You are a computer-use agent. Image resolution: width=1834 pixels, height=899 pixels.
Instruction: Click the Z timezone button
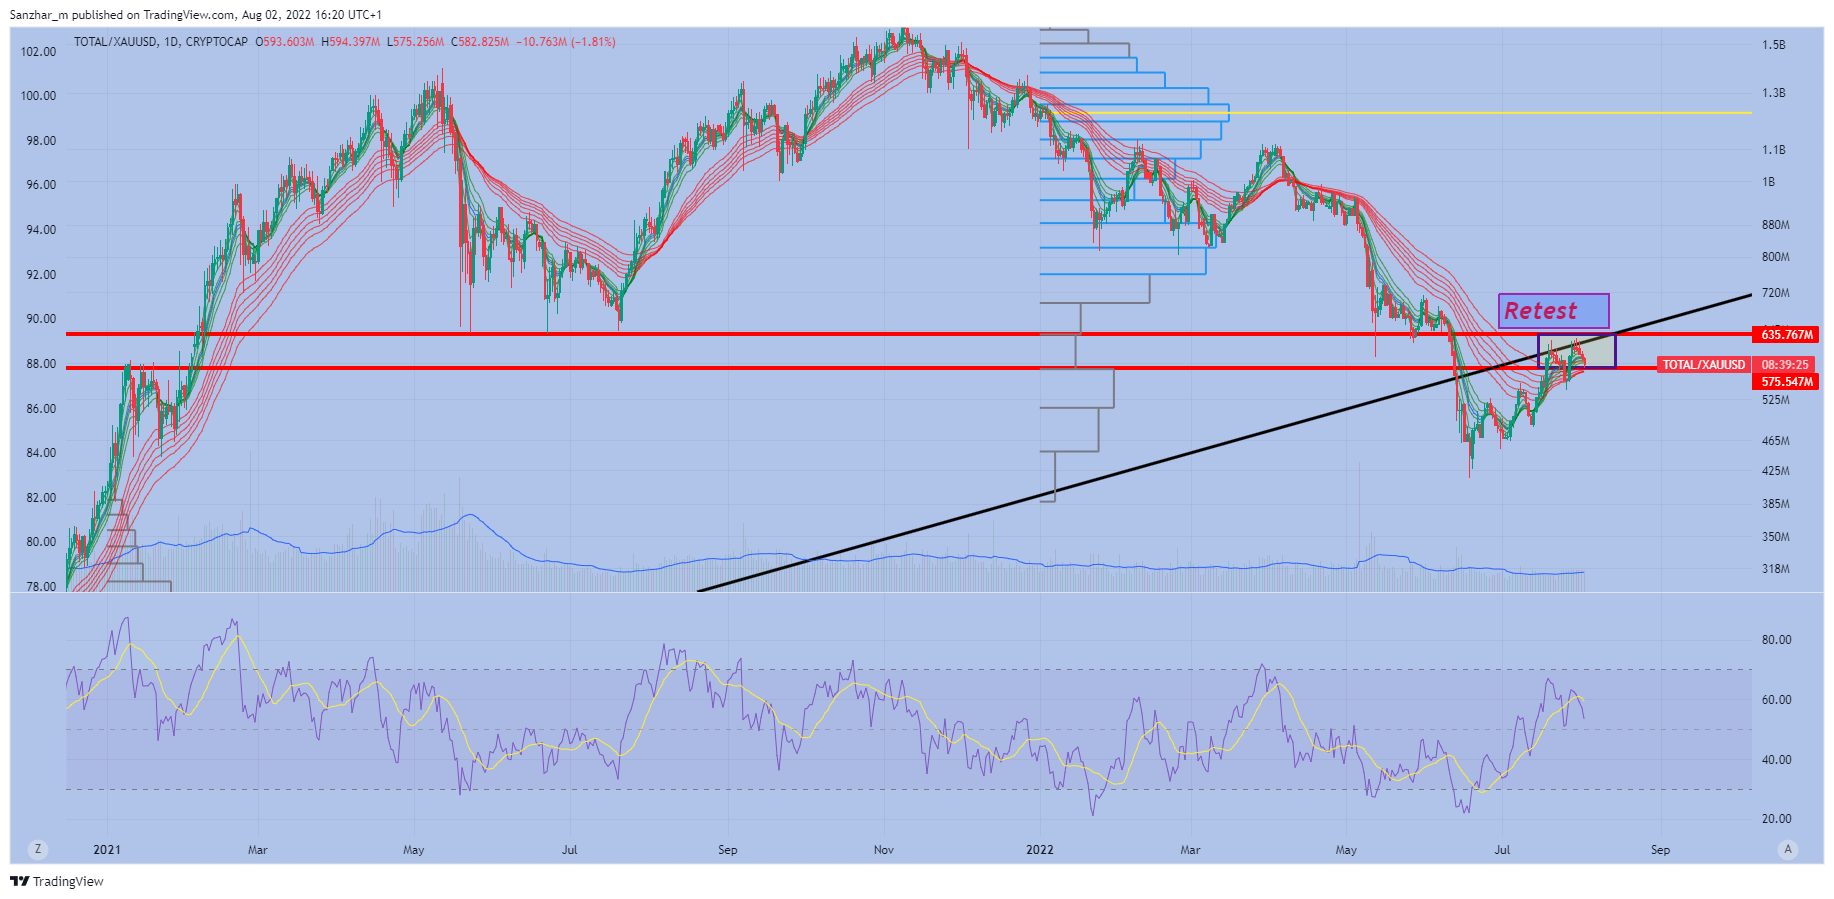(x=38, y=849)
